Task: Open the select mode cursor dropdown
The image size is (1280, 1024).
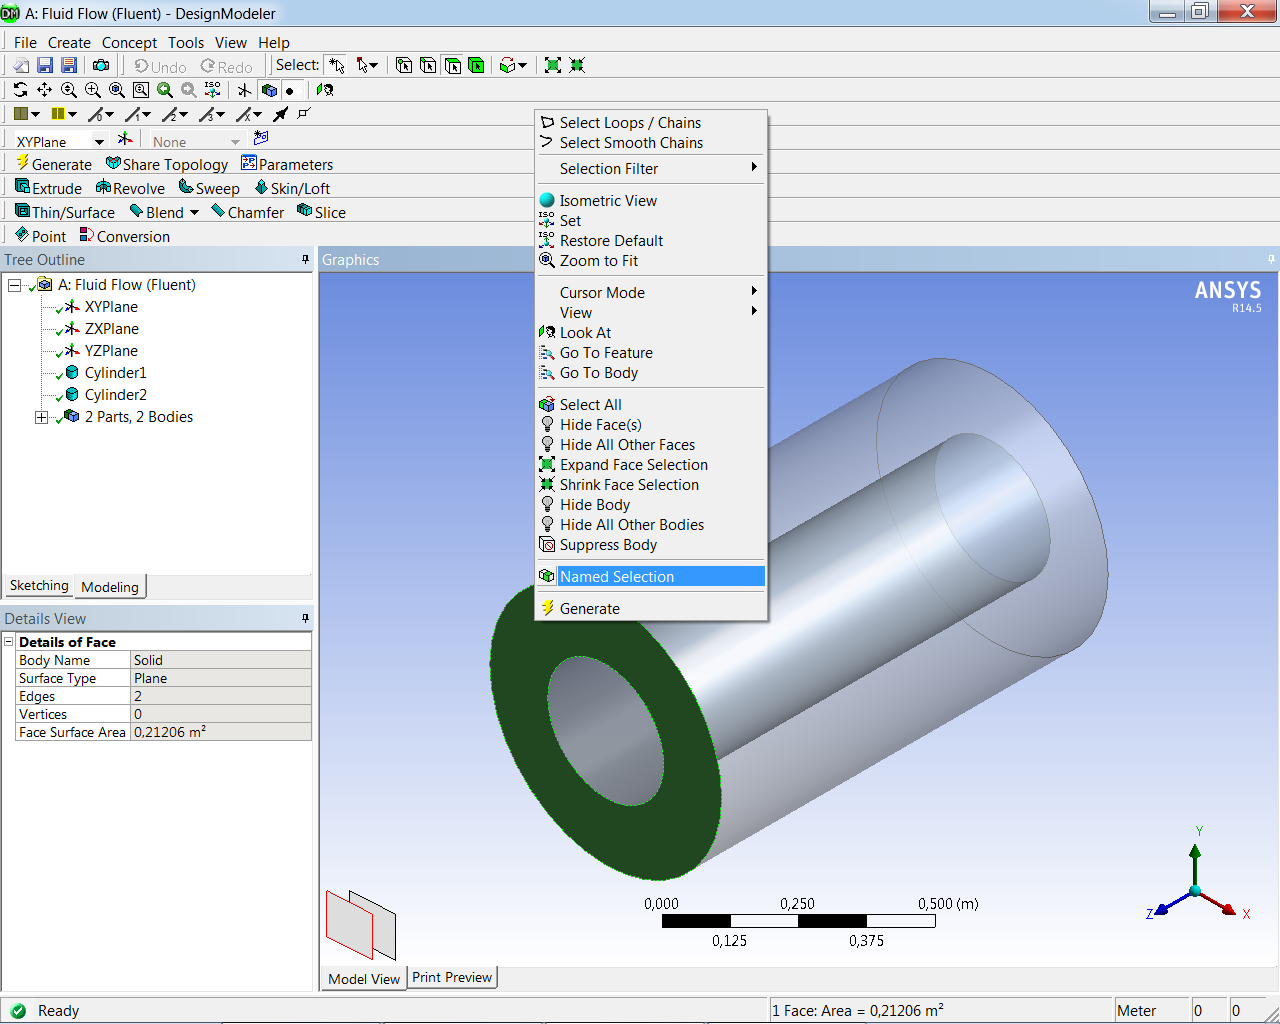Action: click(x=367, y=65)
